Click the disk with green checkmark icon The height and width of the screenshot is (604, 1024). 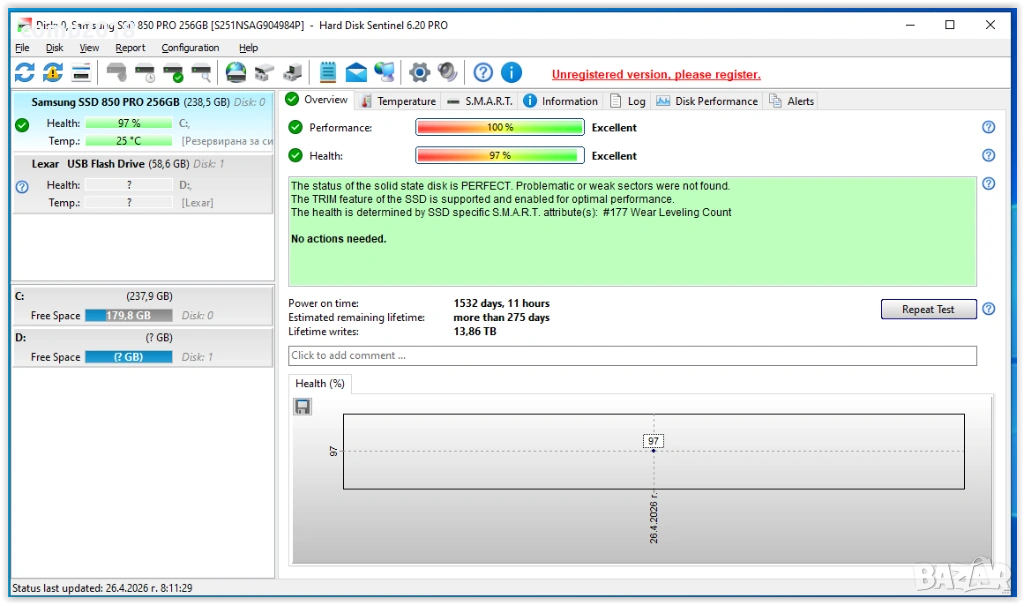[x=173, y=72]
